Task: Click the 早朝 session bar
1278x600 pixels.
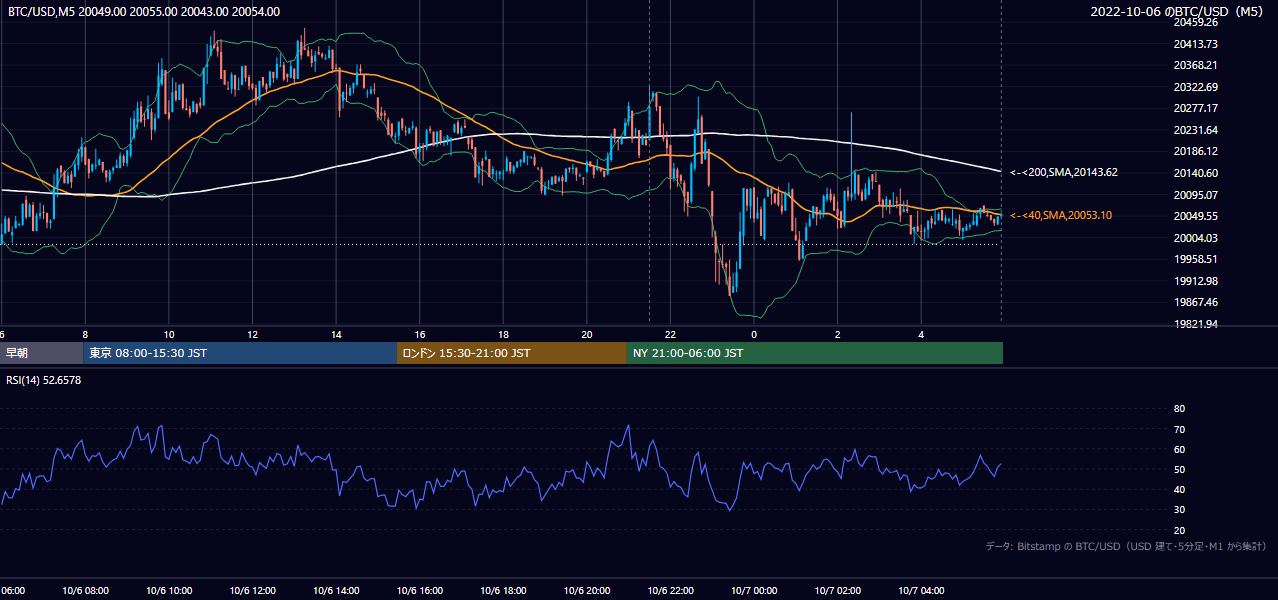Action: coord(41,353)
